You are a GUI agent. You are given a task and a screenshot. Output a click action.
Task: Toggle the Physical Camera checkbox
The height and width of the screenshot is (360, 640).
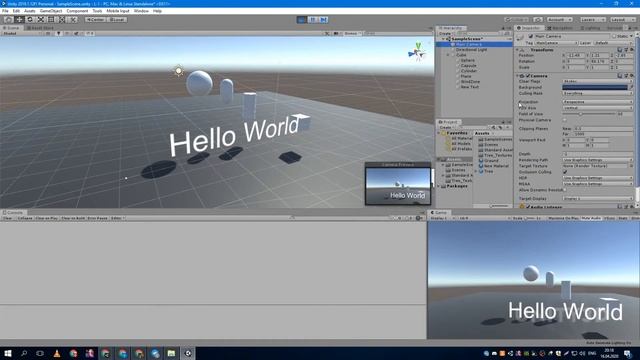pos(565,120)
